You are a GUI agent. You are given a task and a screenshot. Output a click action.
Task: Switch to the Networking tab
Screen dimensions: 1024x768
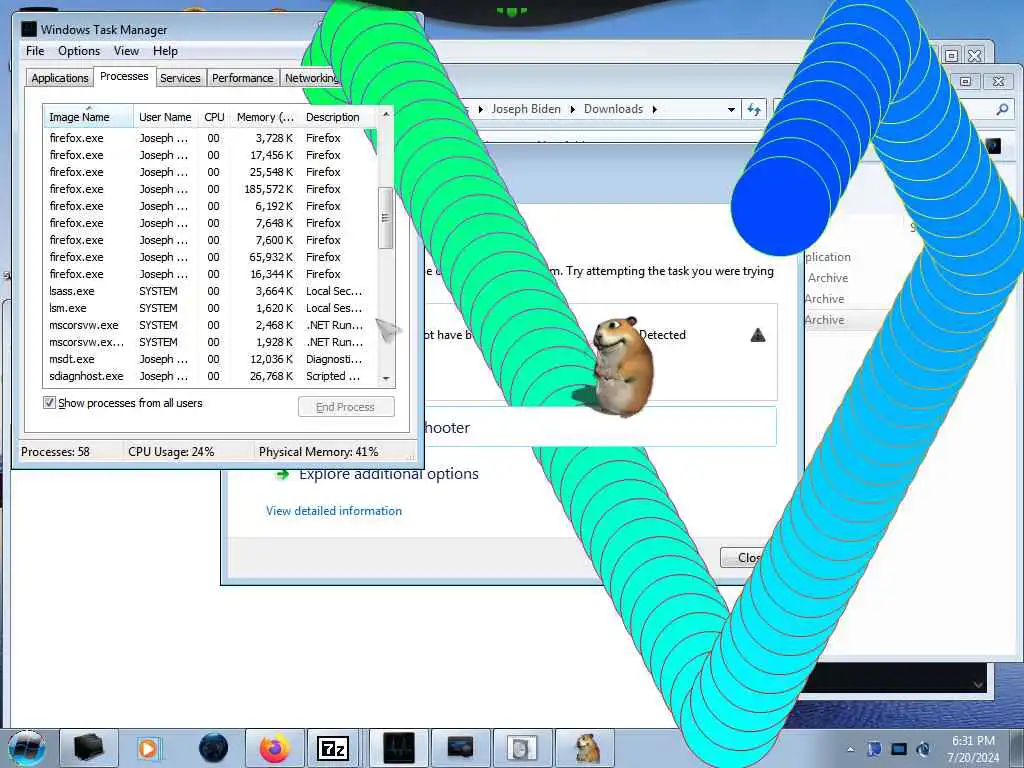[311, 78]
